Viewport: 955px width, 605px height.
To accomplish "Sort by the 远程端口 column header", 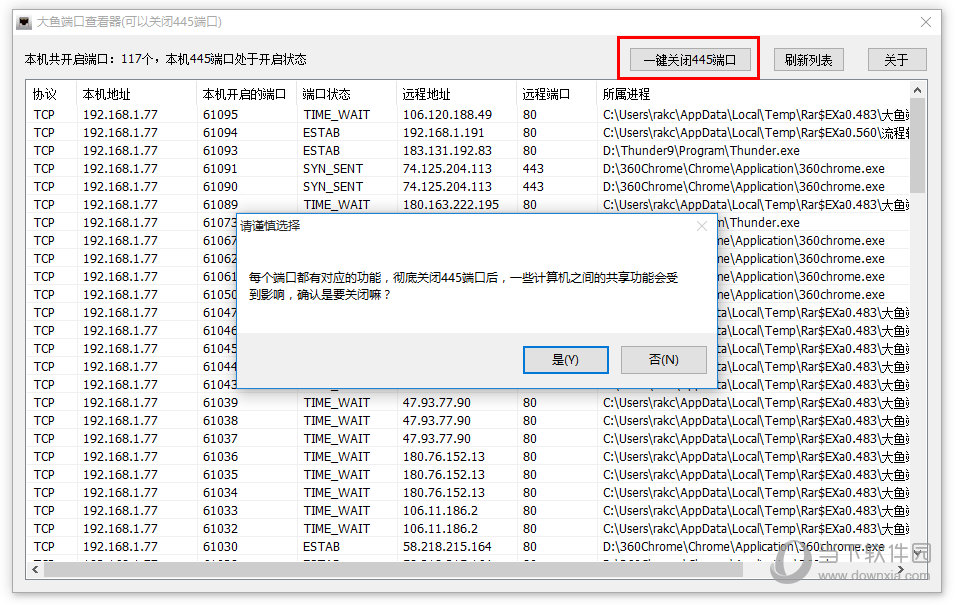I will [556, 94].
